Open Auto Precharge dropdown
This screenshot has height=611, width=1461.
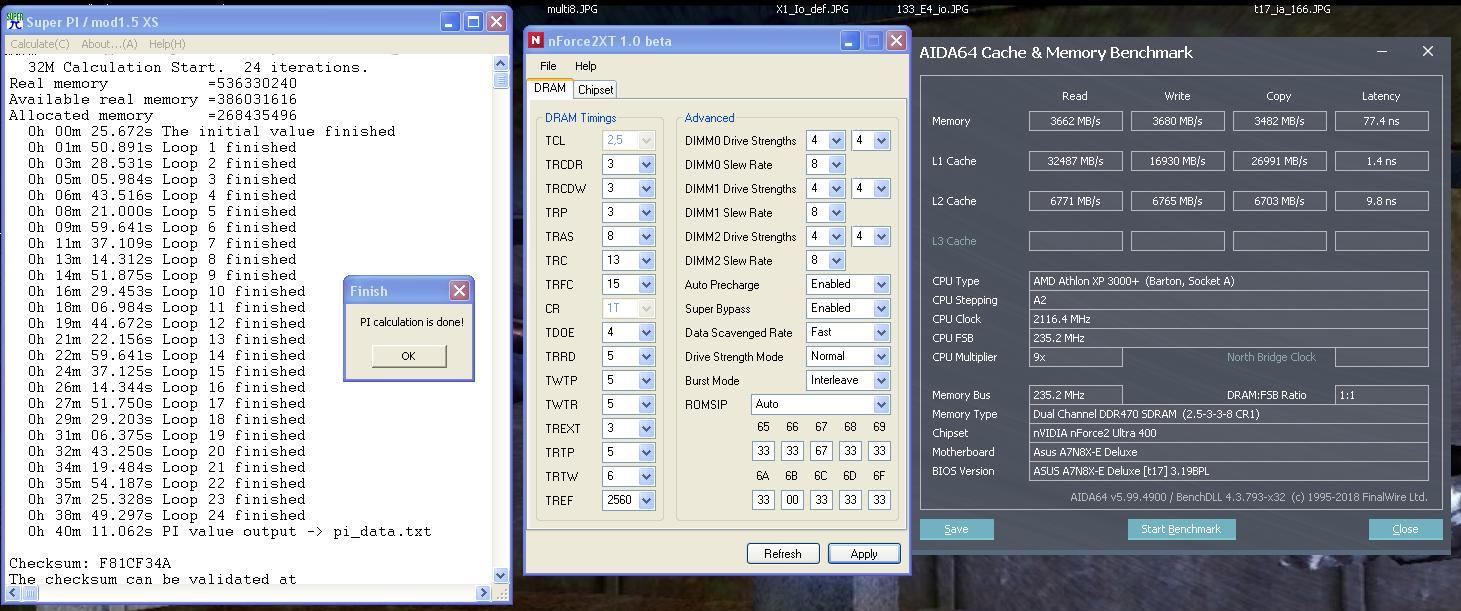[881, 285]
